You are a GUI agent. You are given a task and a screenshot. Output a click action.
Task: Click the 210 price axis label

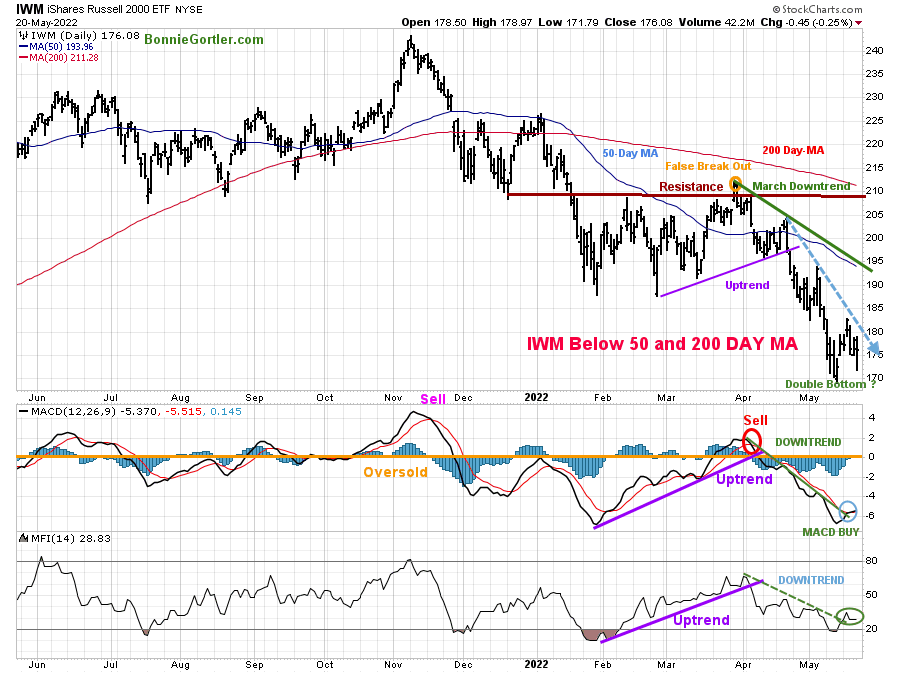tap(874, 191)
